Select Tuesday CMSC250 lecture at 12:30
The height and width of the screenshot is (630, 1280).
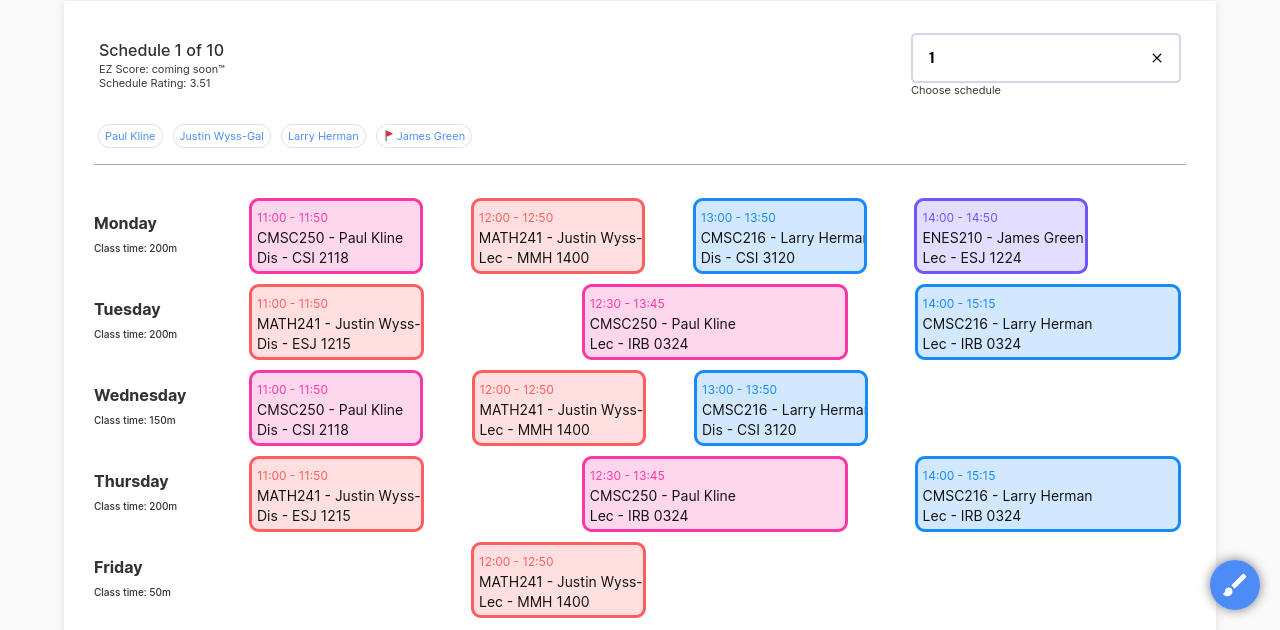click(x=715, y=322)
